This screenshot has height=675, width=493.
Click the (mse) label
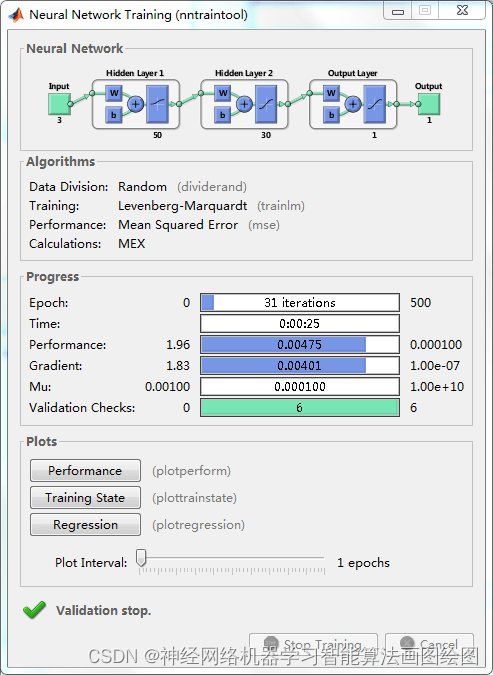[264, 225]
